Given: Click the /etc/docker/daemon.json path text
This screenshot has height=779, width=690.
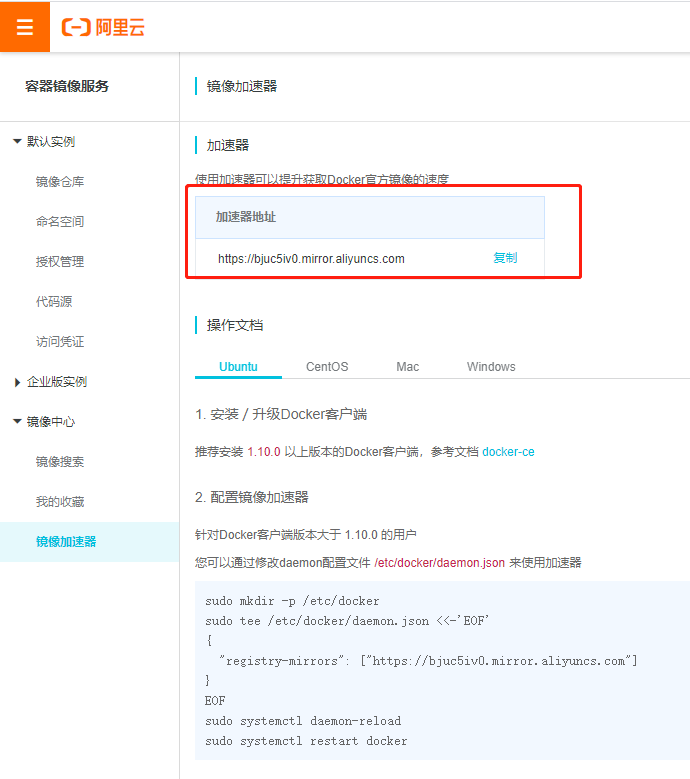Looking at the screenshot, I should coord(439,563).
